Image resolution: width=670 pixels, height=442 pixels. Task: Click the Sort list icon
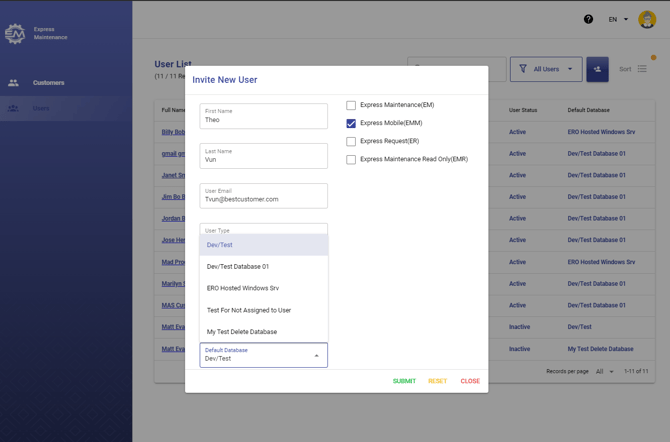(x=642, y=69)
